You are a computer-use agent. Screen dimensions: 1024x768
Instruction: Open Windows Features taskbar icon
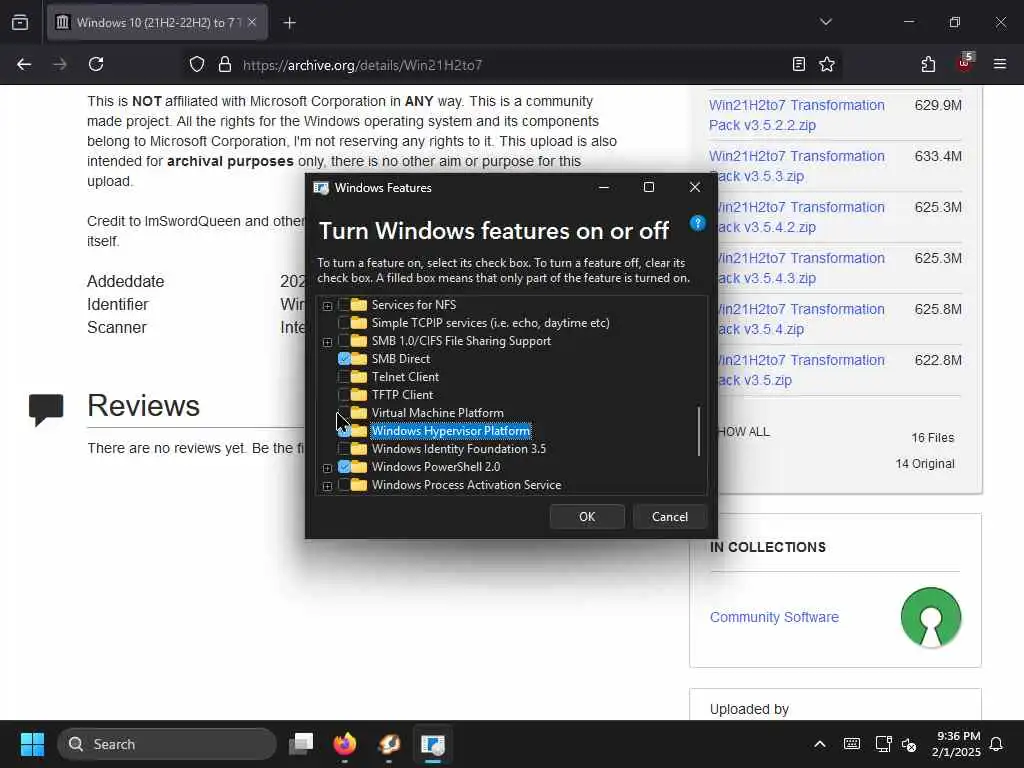(x=432, y=744)
